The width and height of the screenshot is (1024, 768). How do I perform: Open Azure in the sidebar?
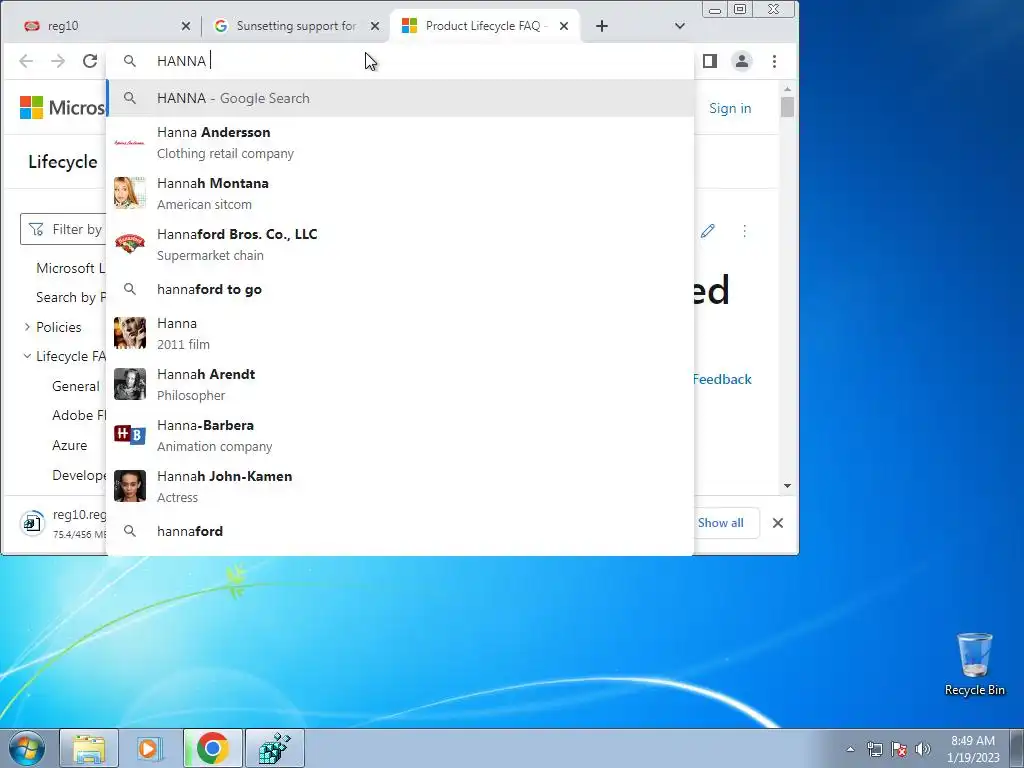pyautogui.click(x=70, y=445)
